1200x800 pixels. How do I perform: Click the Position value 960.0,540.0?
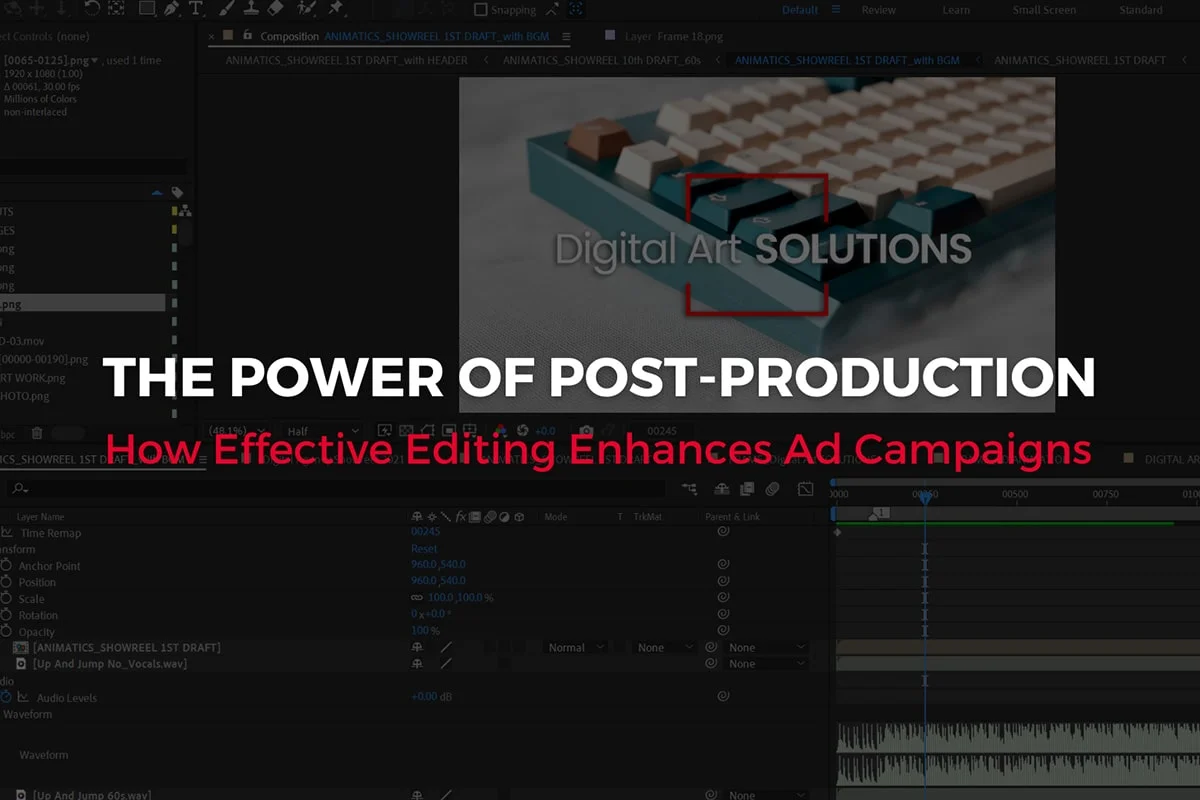point(438,582)
